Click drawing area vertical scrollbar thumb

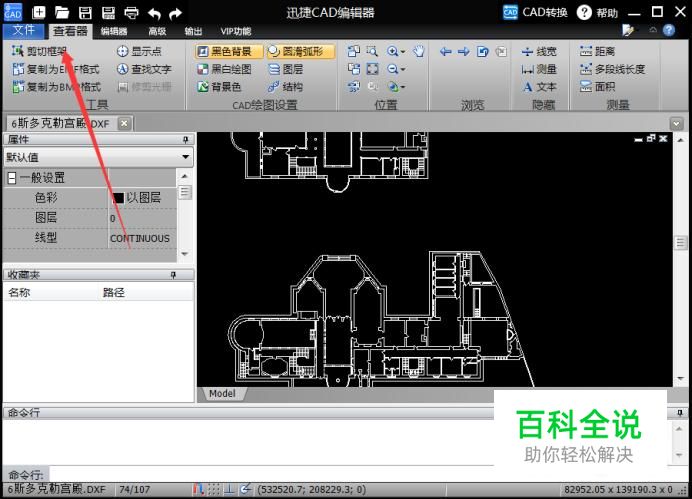click(x=681, y=243)
